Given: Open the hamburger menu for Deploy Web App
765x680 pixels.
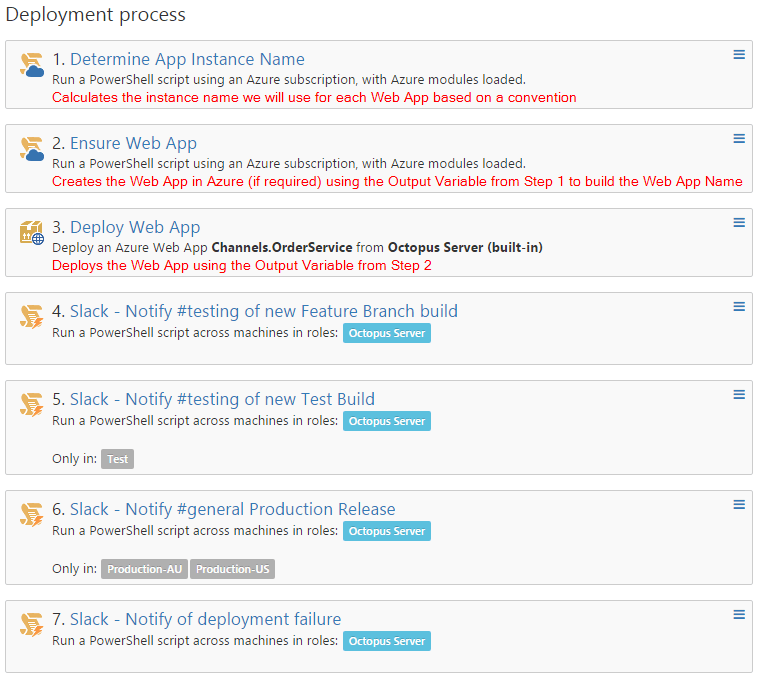Looking at the screenshot, I should (739, 222).
